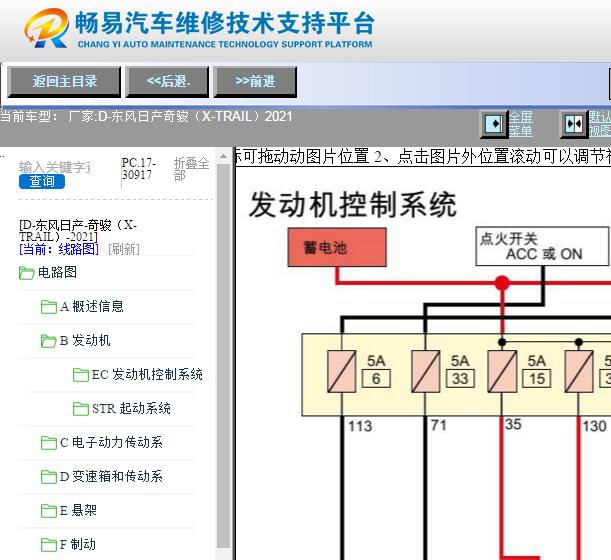Click the 5A fuse number 15 symbol
Screen dimensions: 611x560
tap(502, 371)
